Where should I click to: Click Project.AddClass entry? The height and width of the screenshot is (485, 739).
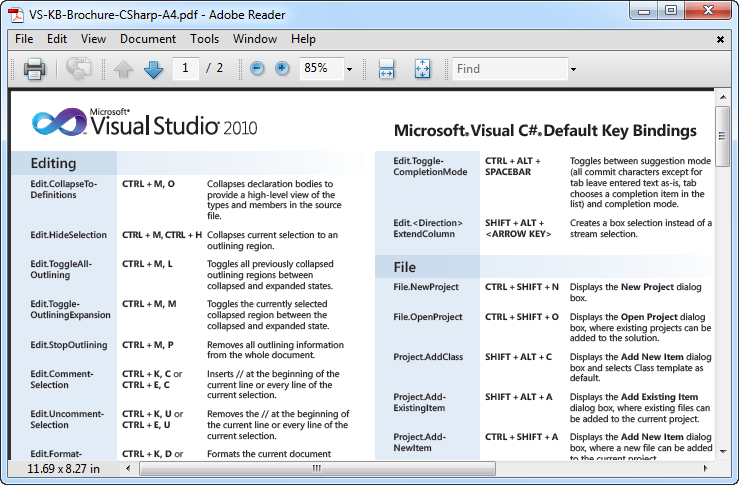tap(428, 357)
